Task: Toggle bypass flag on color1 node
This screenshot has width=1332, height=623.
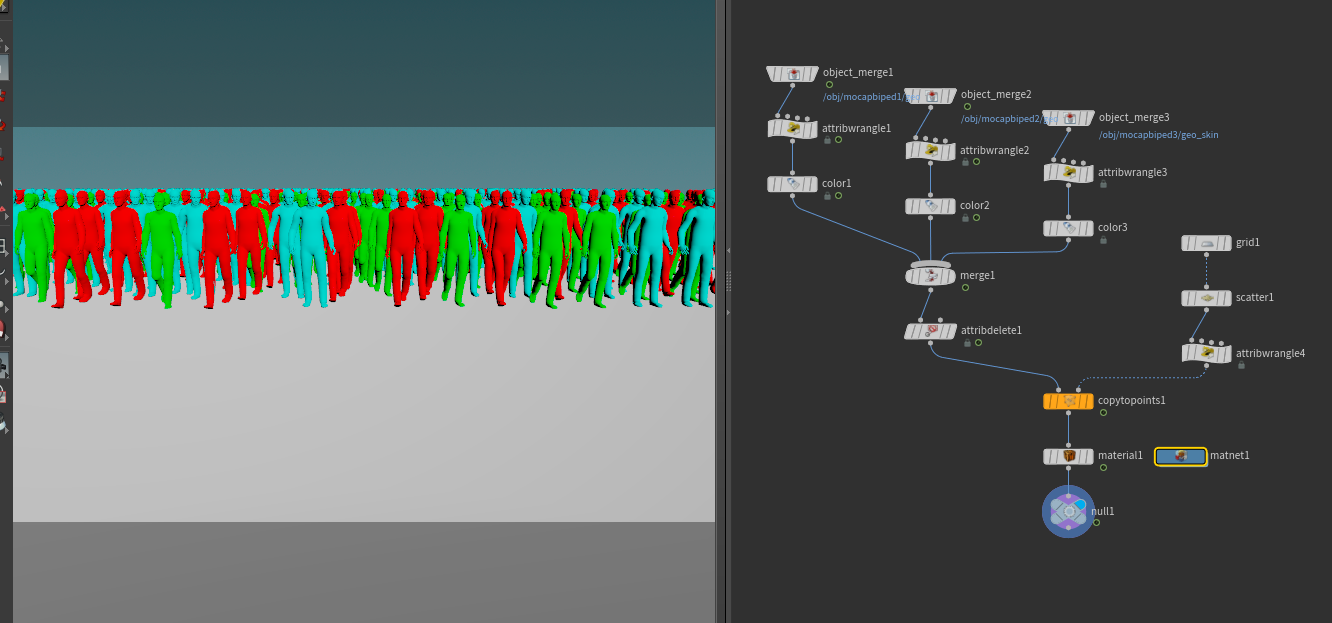Action: click(773, 184)
